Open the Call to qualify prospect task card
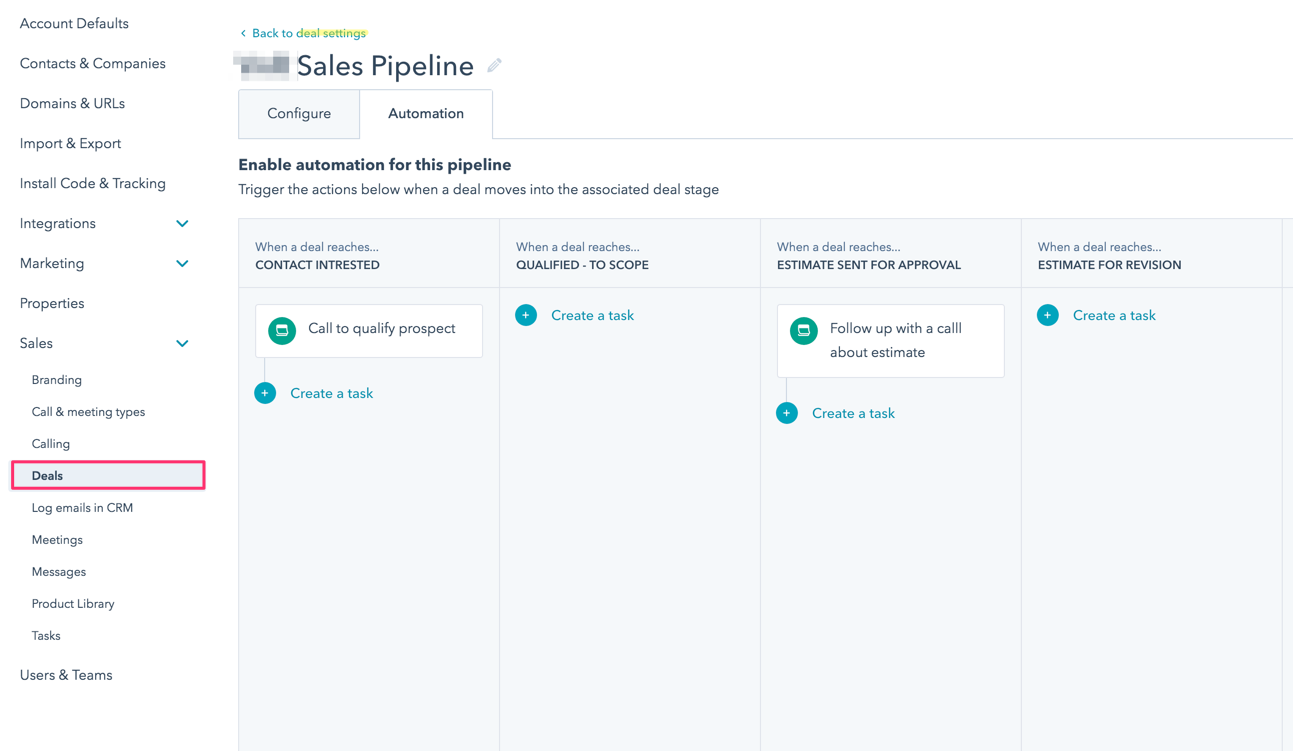 381,329
